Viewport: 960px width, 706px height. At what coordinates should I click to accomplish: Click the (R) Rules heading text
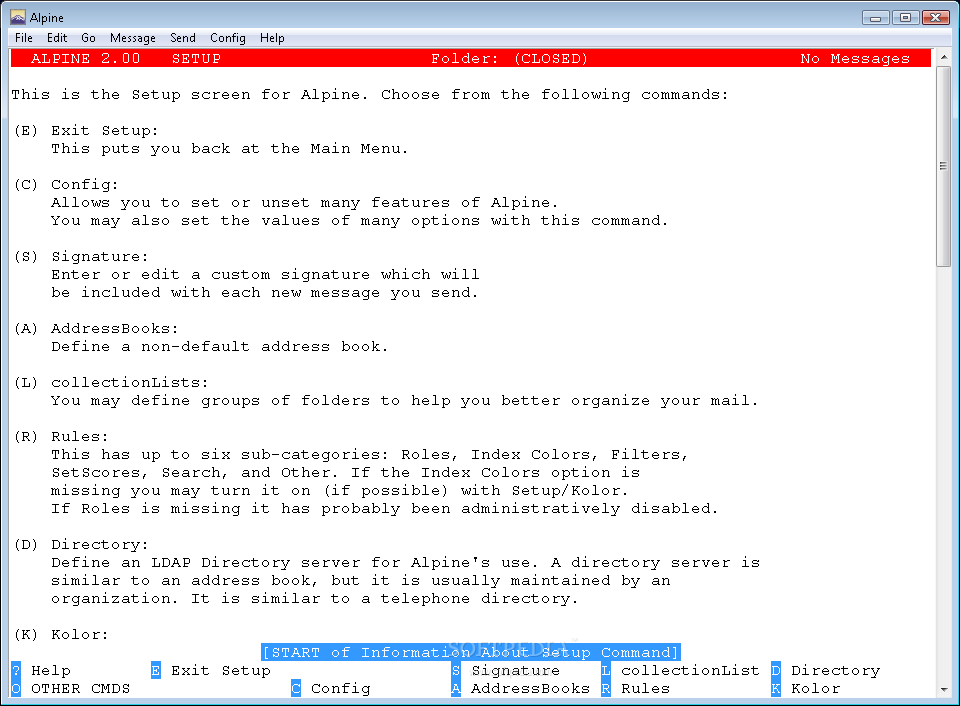(61, 437)
